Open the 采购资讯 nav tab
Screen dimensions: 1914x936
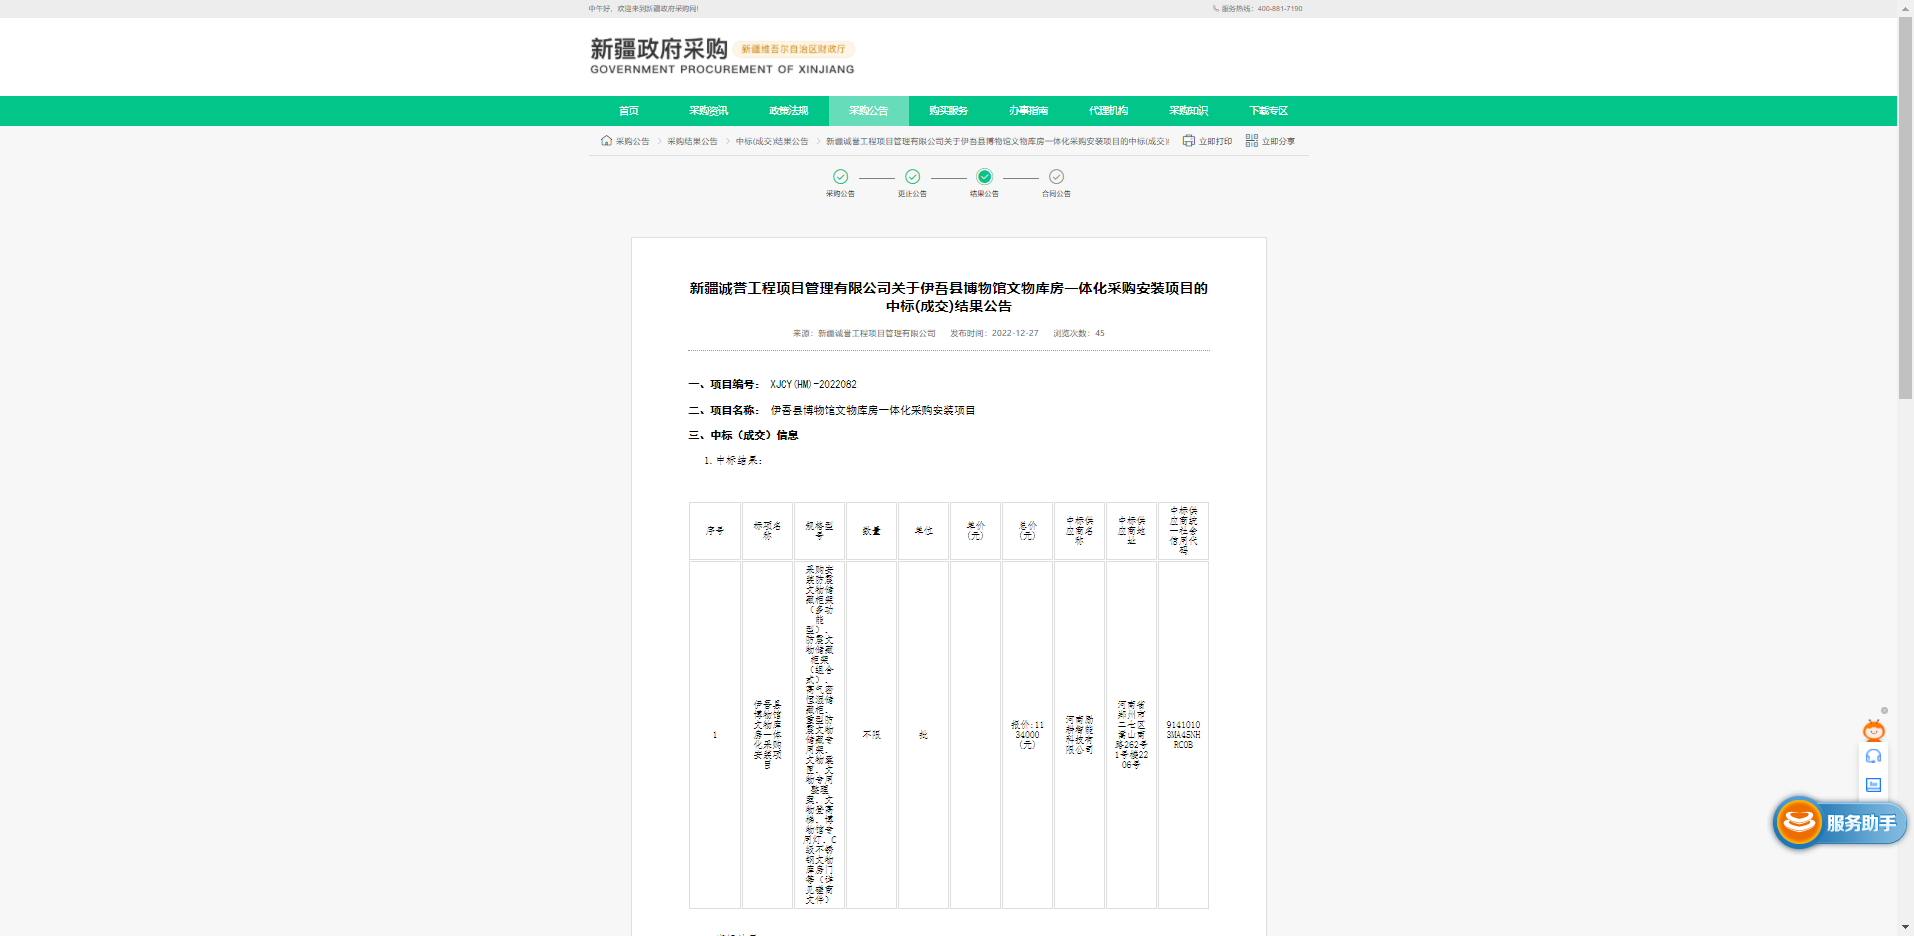pyautogui.click(x=708, y=111)
